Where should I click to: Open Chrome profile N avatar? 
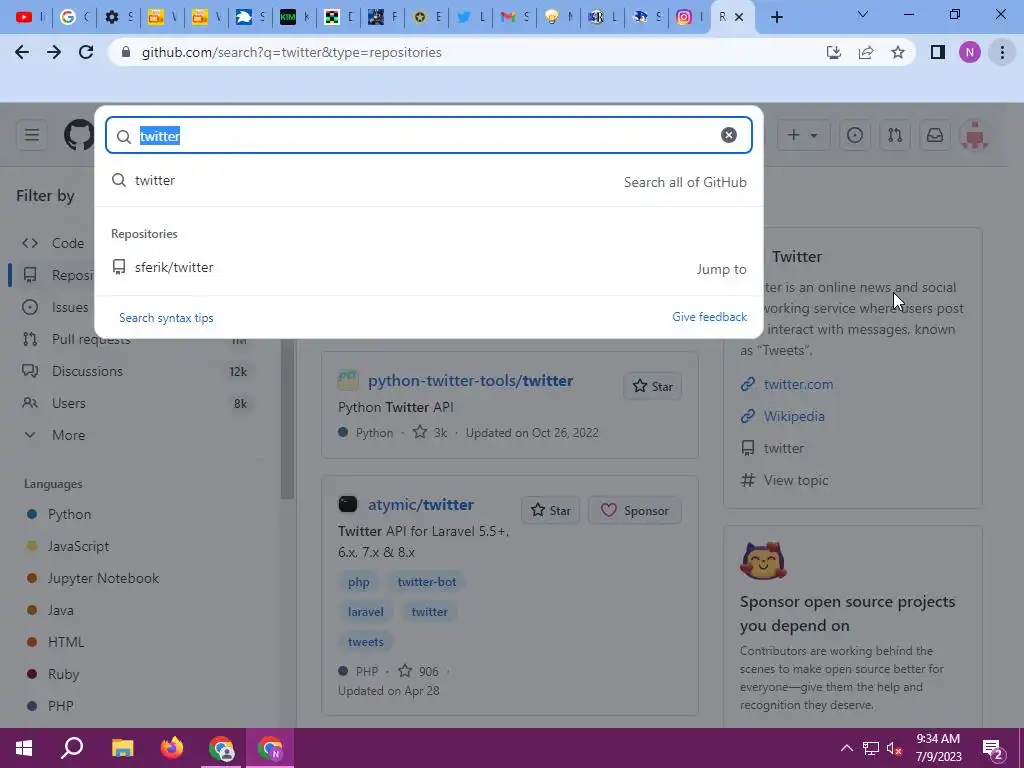point(970,52)
